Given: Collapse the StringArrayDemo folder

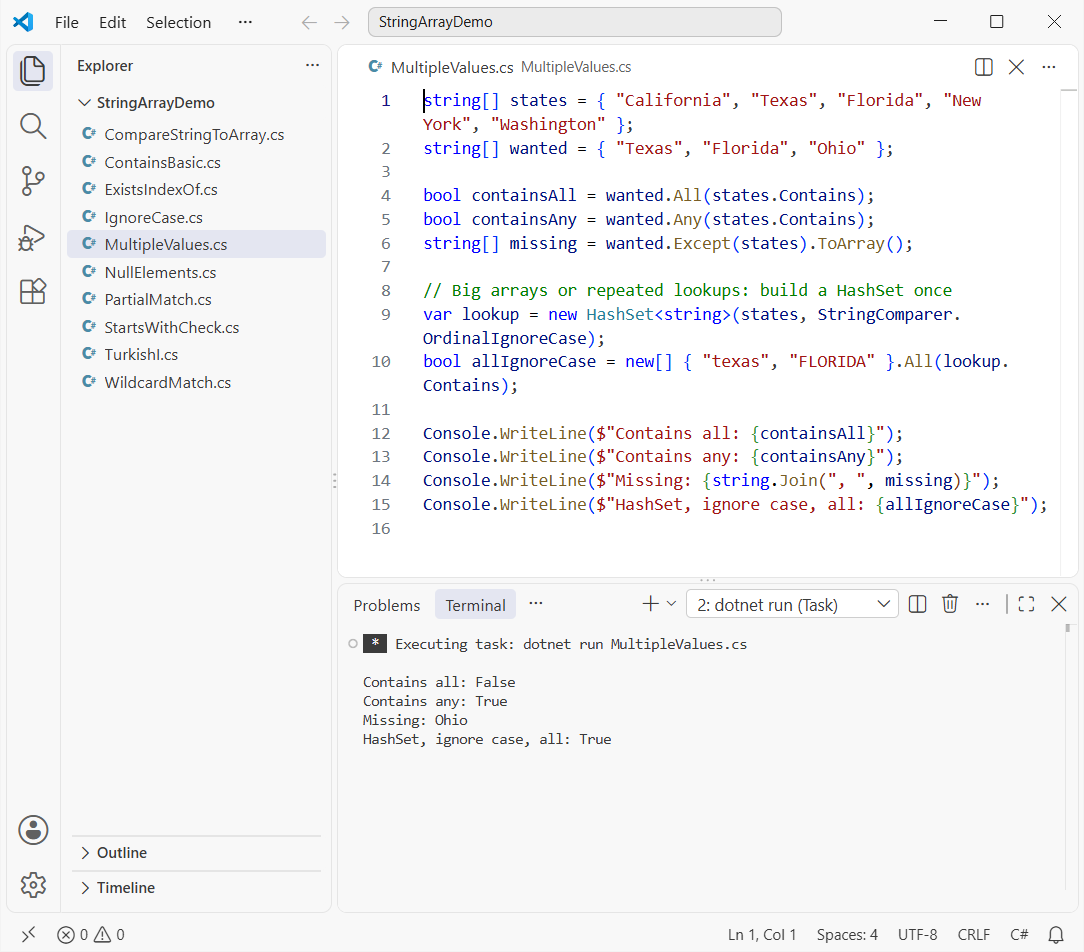Looking at the screenshot, I should point(84,103).
